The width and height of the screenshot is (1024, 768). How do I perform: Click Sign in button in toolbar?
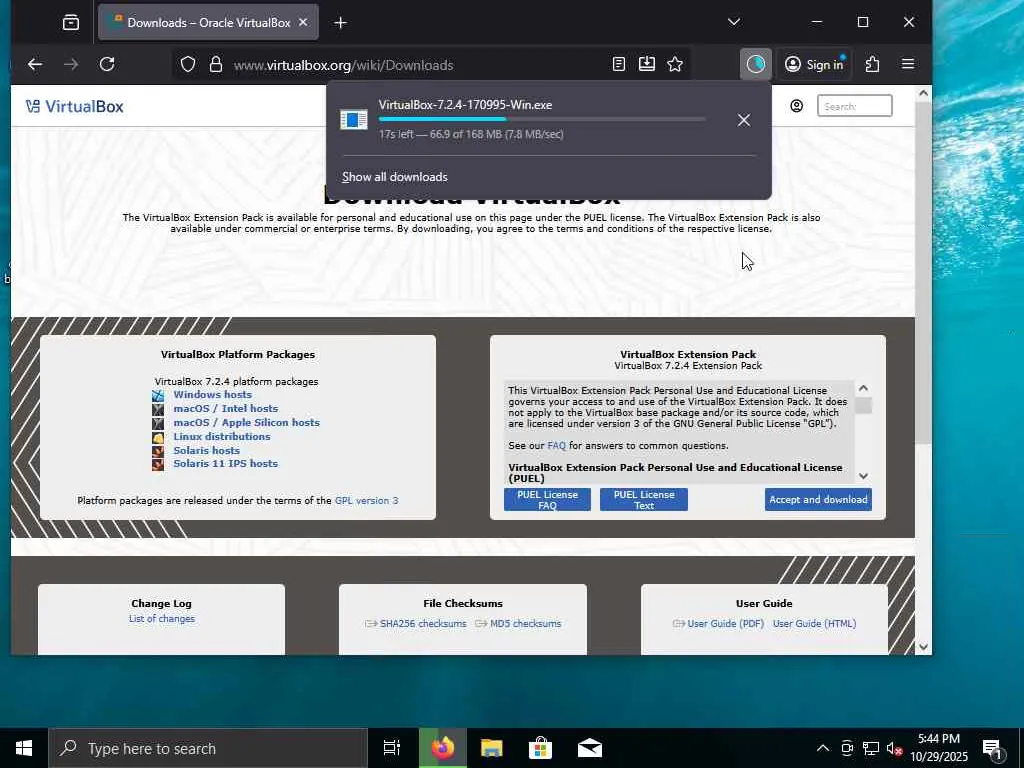[x=814, y=64]
